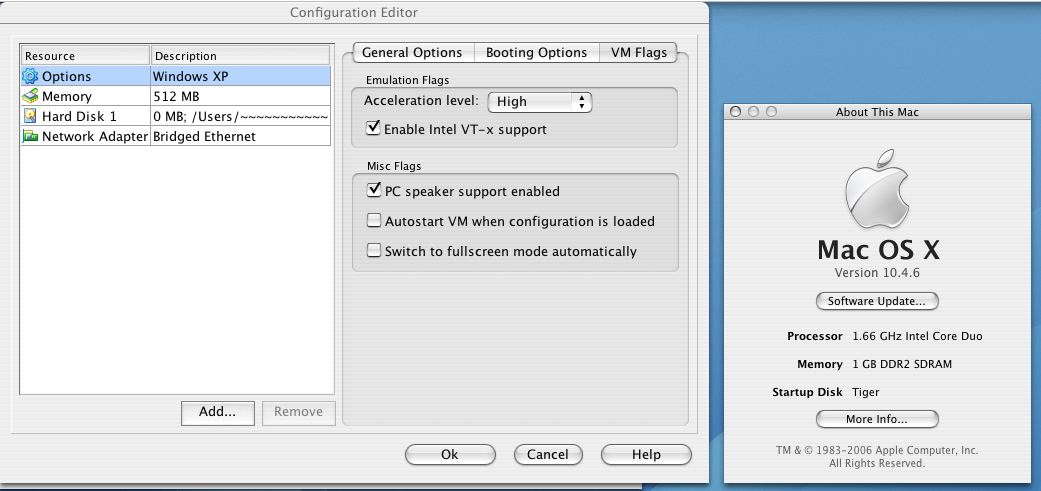
Task: Select the VM Flags tab
Action: 638,52
